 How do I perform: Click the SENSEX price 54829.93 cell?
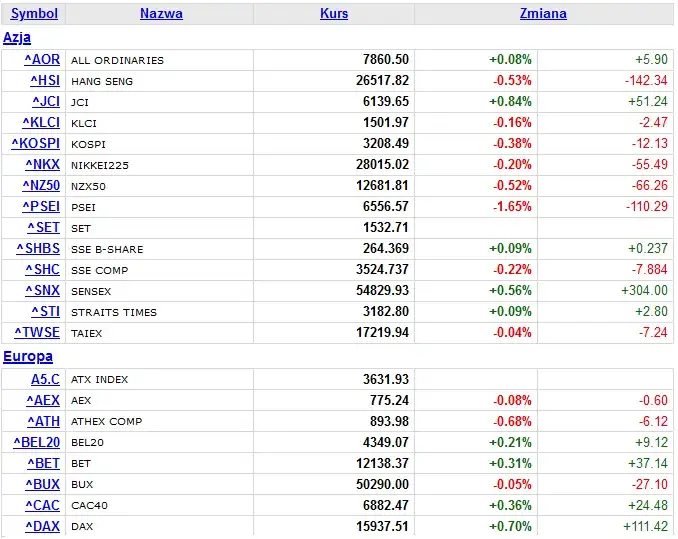tap(334, 290)
